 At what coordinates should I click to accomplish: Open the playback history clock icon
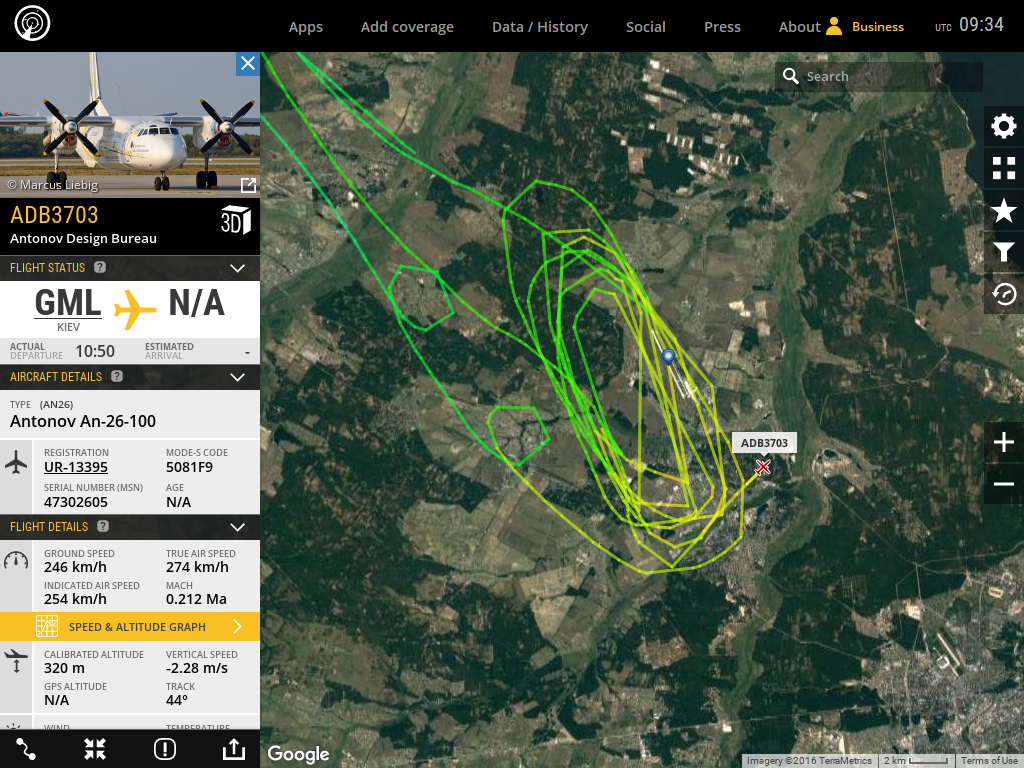pyautogui.click(x=1004, y=295)
